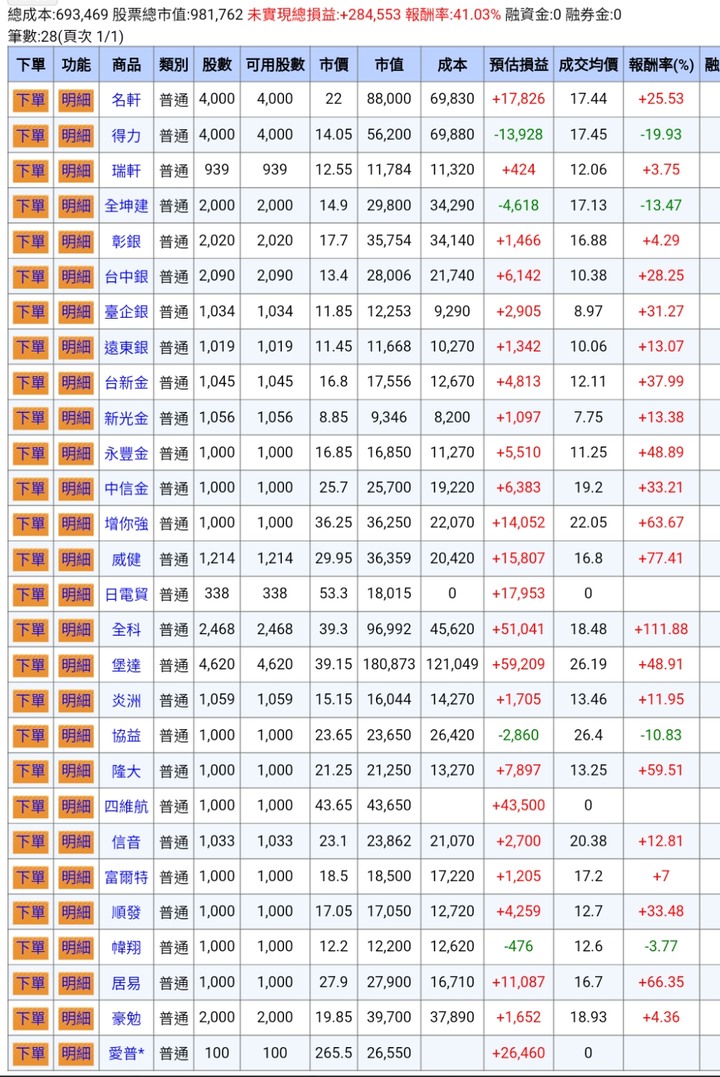The height and width of the screenshot is (1077, 720).
Task: Click the 成本 column header
Action: point(452,65)
